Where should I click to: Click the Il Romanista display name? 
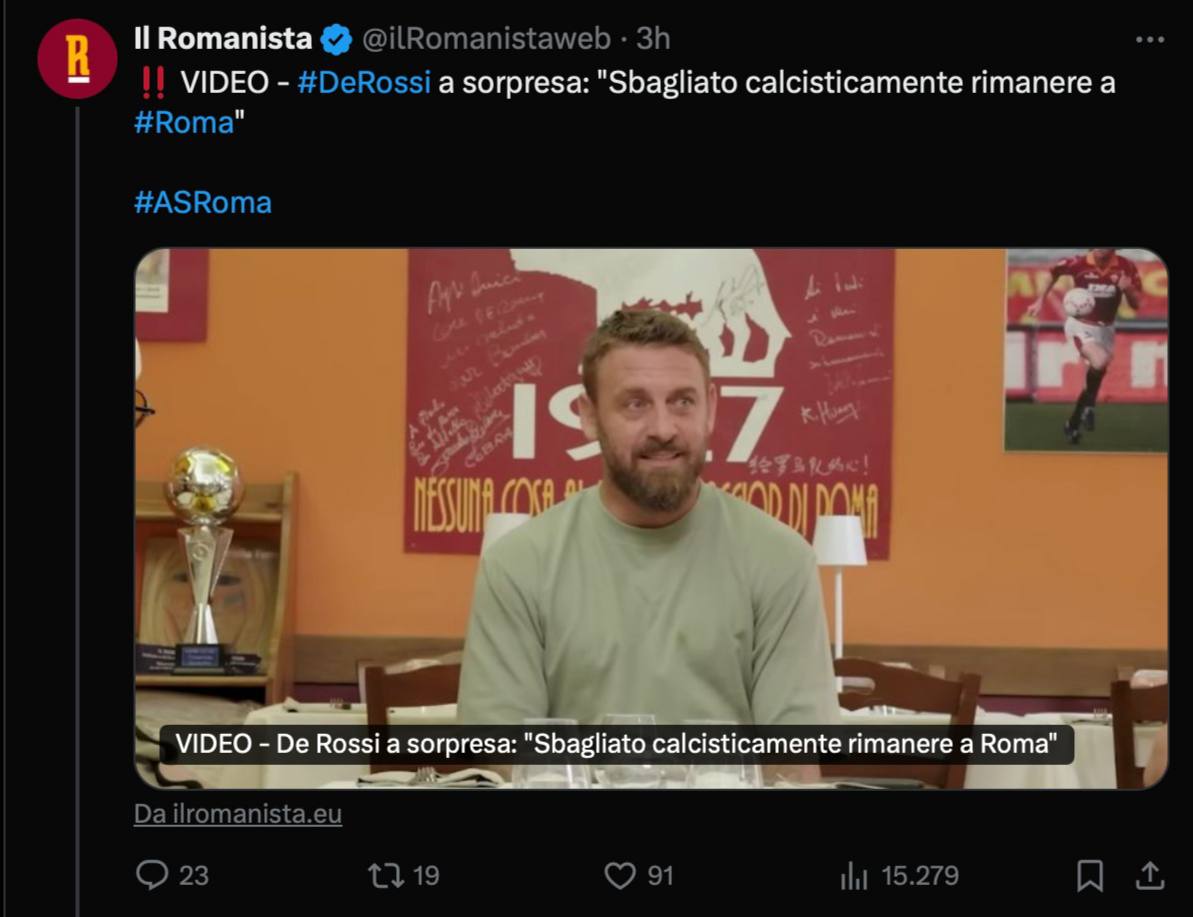[223, 38]
